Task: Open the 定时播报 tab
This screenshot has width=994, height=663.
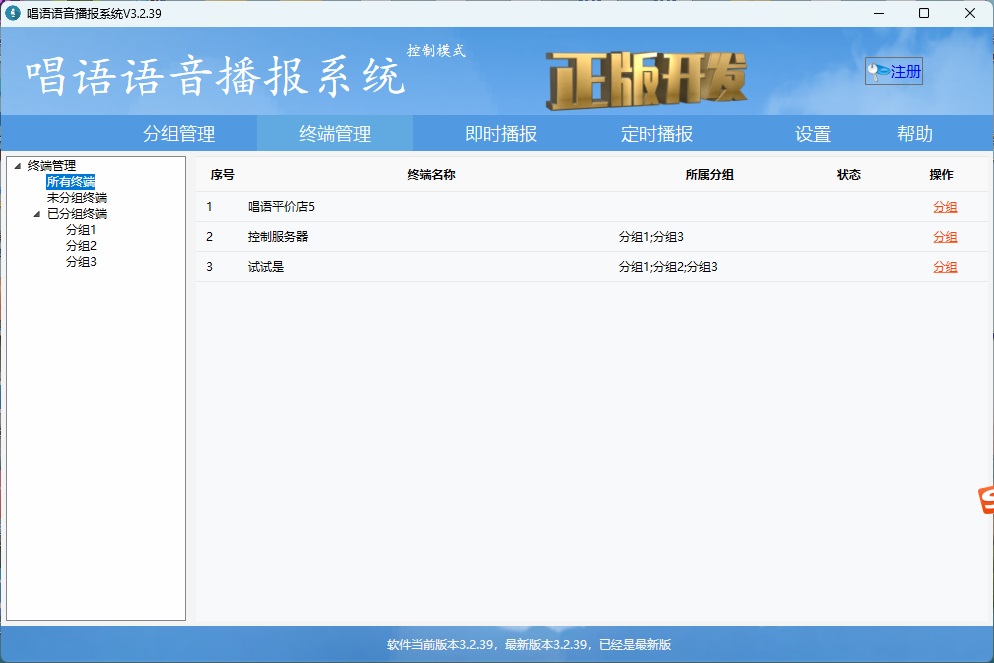Action: pos(656,132)
